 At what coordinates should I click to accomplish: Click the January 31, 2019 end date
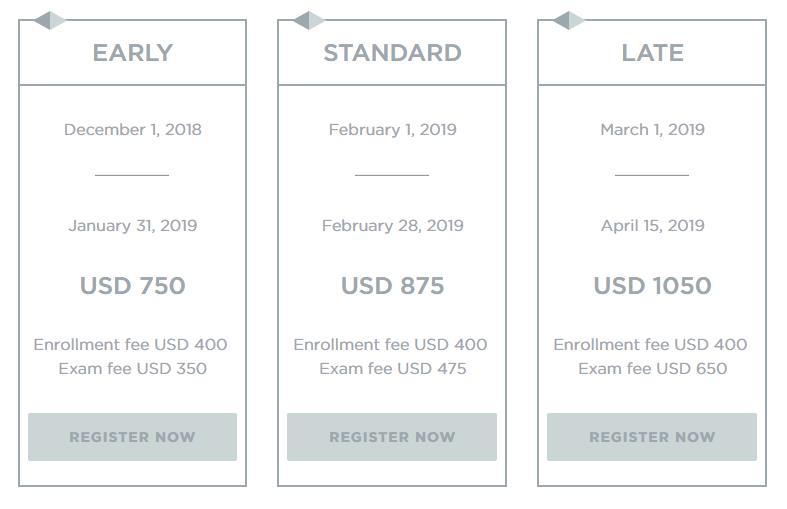(132, 225)
